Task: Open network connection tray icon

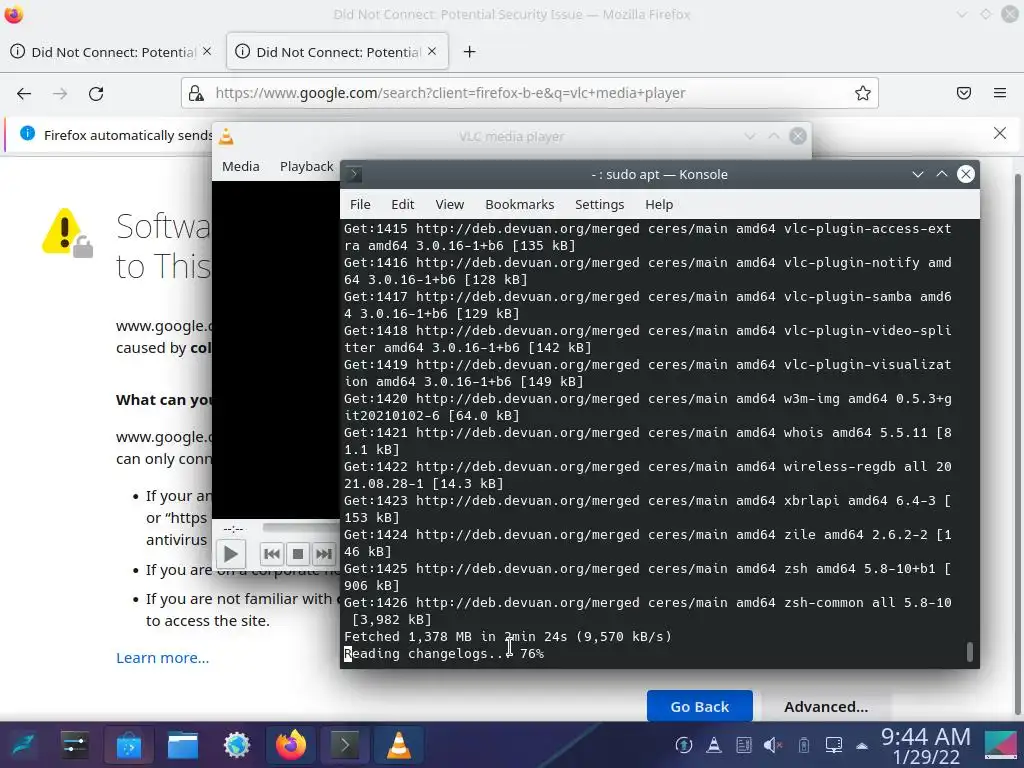Action: [833, 745]
